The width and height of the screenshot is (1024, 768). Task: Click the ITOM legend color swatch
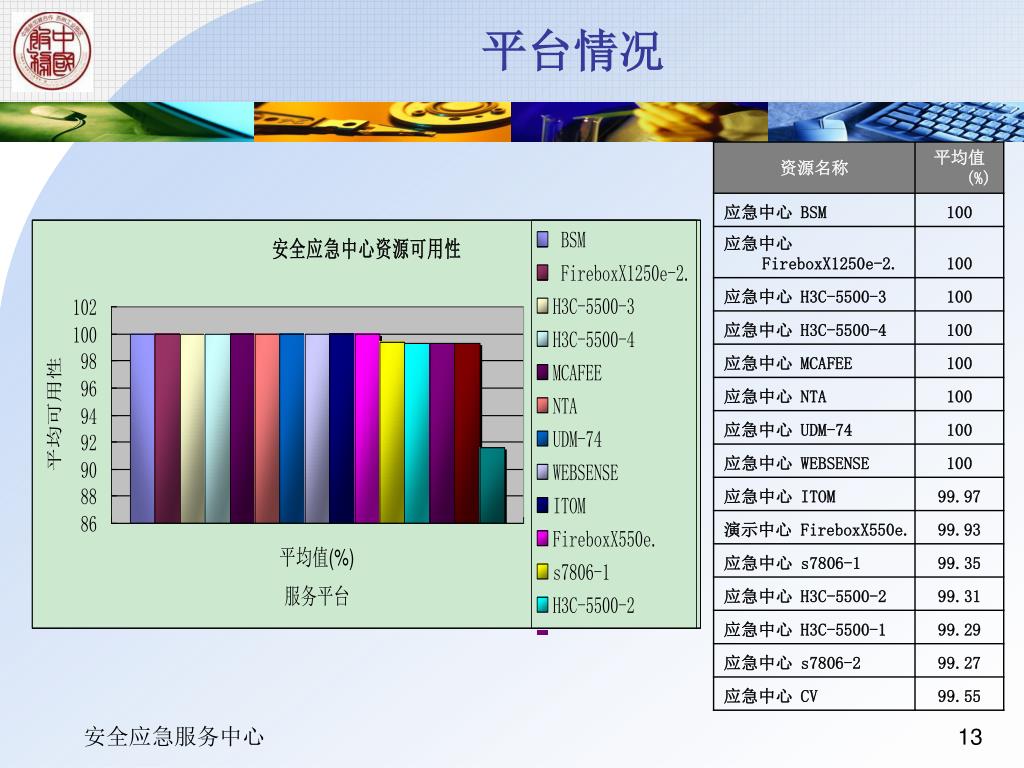pyautogui.click(x=543, y=505)
